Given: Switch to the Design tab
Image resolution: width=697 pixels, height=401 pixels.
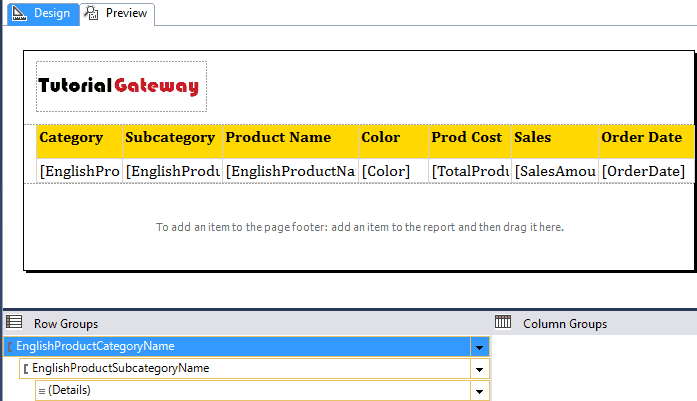Looking at the screenshot, I should (43, 14).
